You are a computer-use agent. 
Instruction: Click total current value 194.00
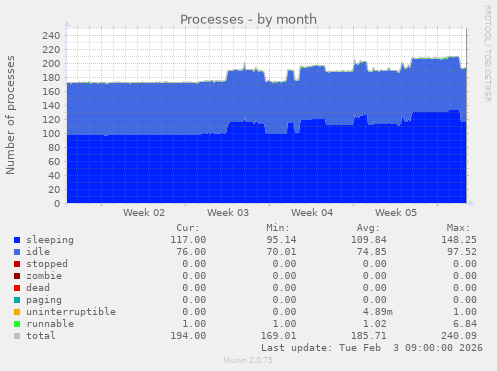pos(188,336)
